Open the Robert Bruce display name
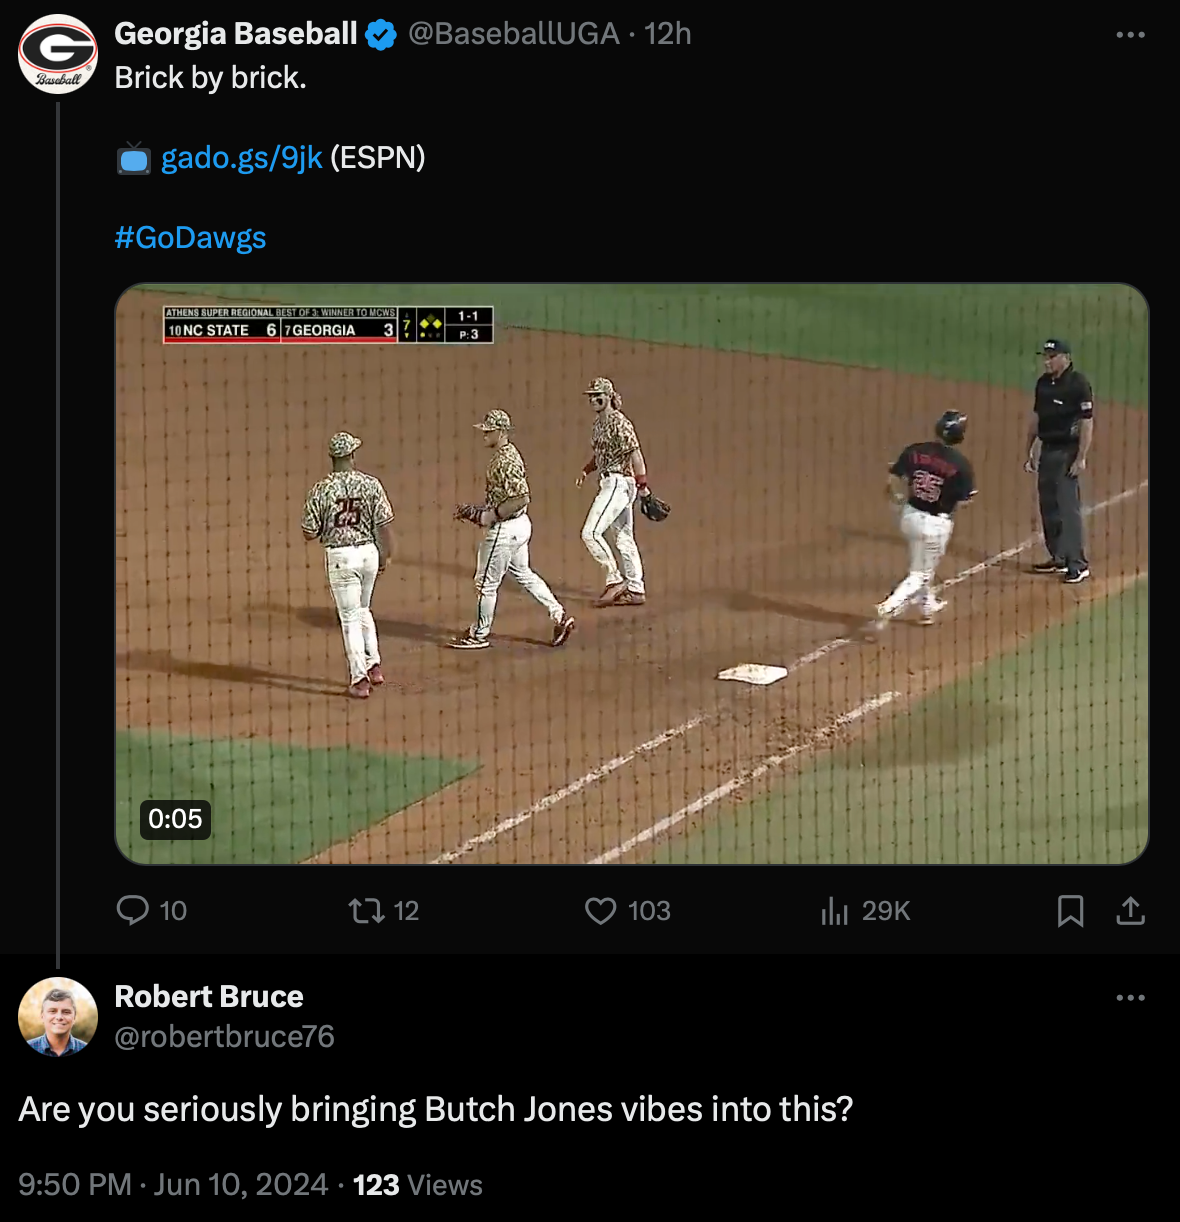Image resolution: width=1180 pixels, height=1222 pixels. pos(209,996)
